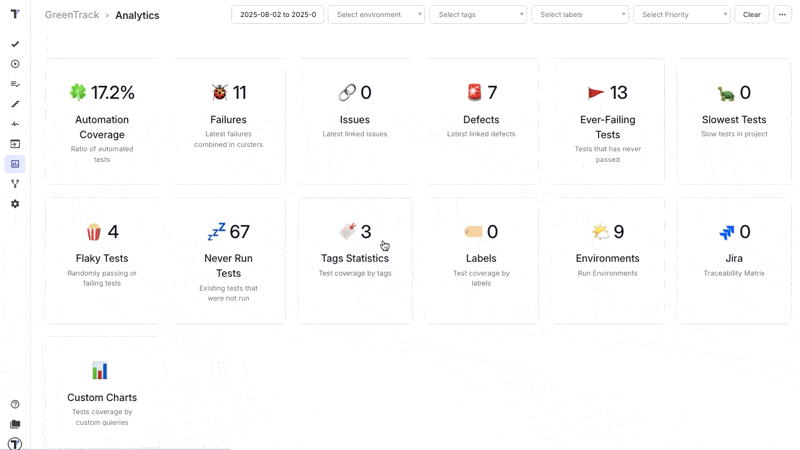Open the Plans list icon in sidebar

15,84
